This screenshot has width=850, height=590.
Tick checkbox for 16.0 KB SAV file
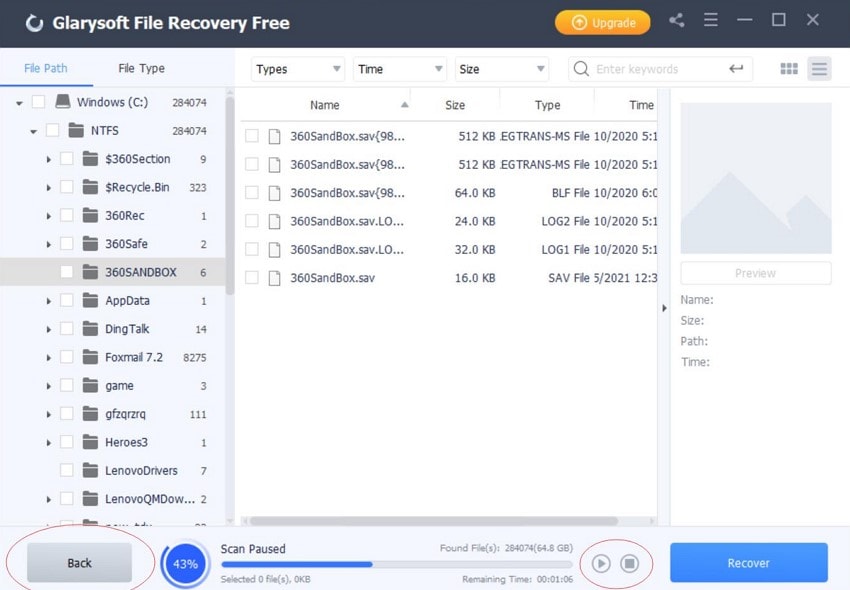click(x=252, y=278)
